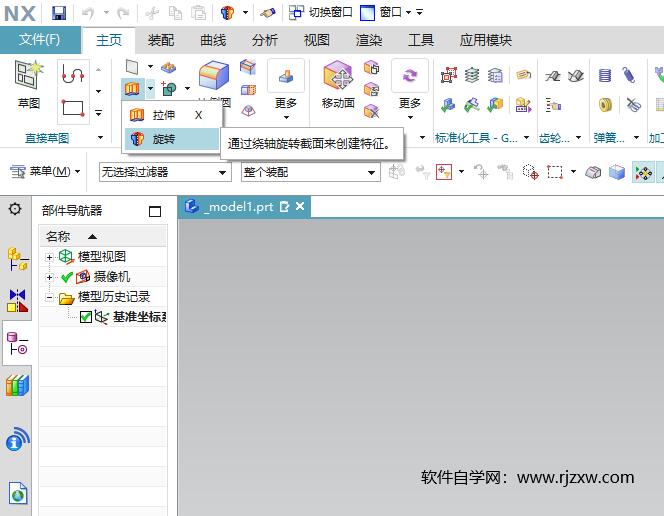Screen dimensions: 664x516
Task: Switch to the 曲线 ribbon tab
Action: point(213,40)
